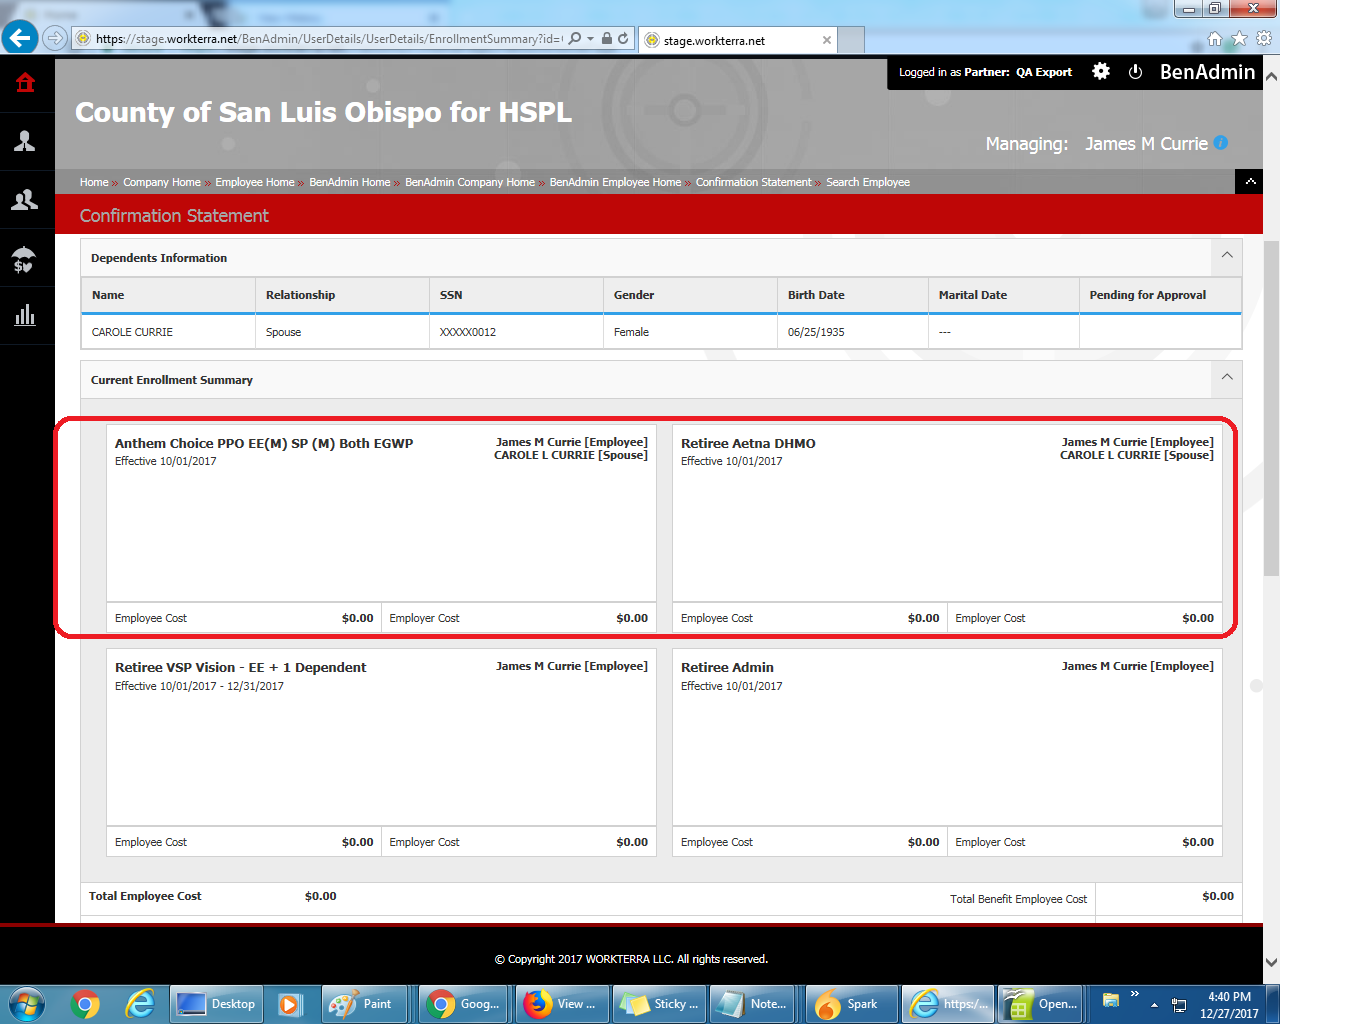Collapse the Current Enrollment Summary section
The image size is (1358, 1024).
pyautogui.click(x=1227, y=378)
